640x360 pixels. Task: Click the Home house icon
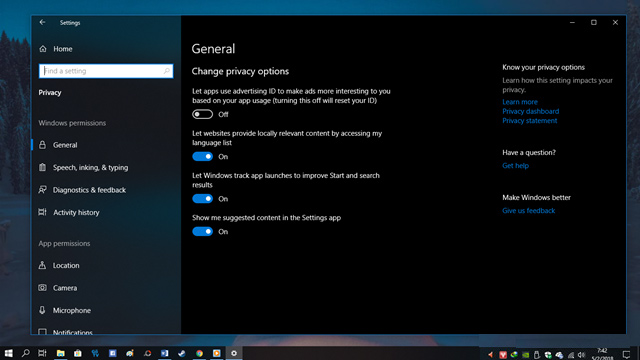(x=43, y=49)
